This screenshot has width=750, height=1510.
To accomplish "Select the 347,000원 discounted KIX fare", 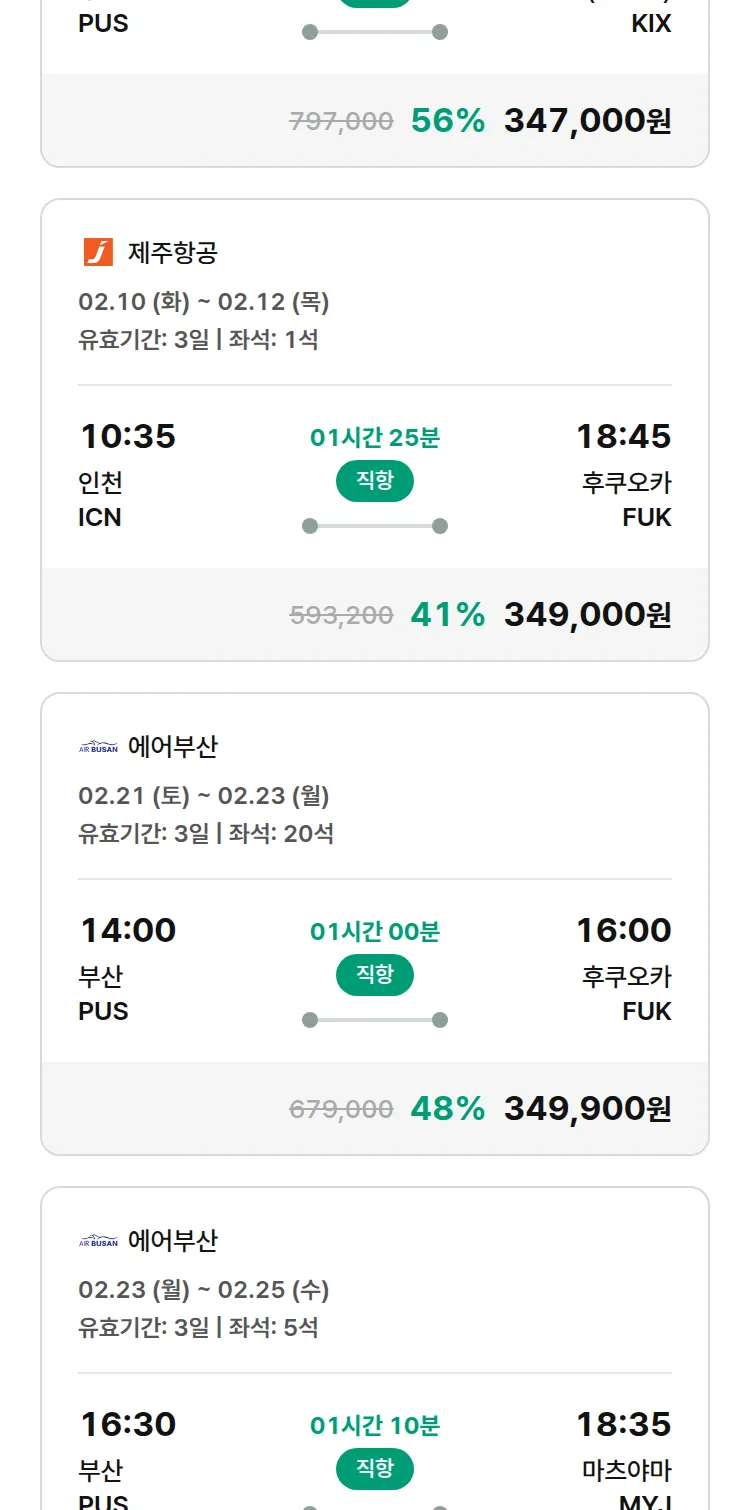I will pos(587,121).
